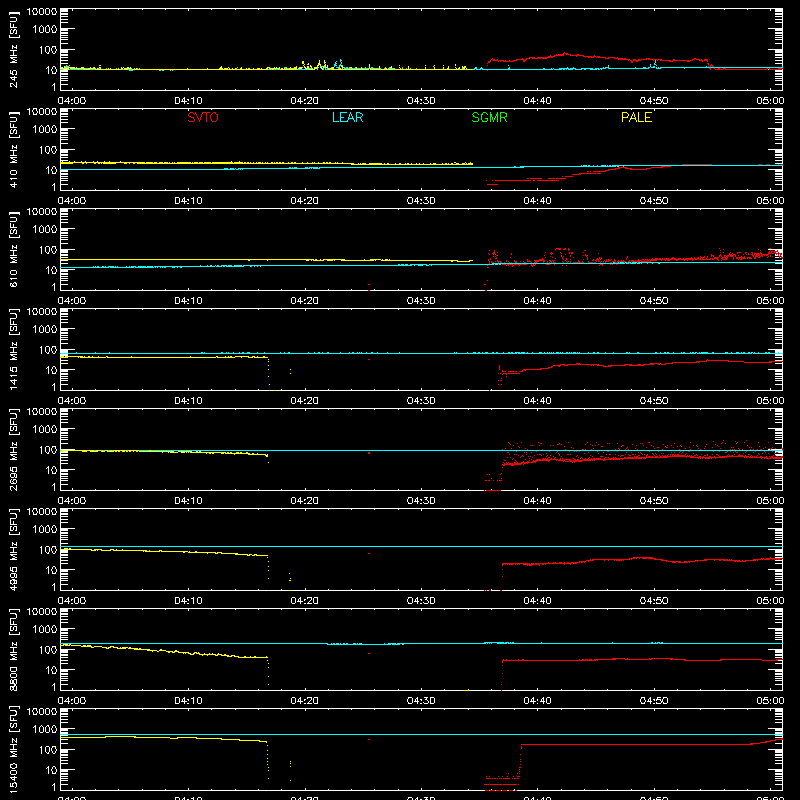Select the '1415 MHz [SFU]' axis title
The image size is (800, 800).
coord(13,349)
